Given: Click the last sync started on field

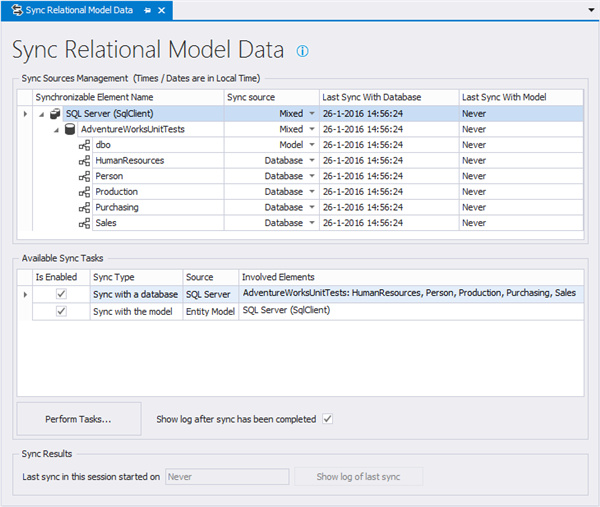Looking at the screenshot, I should (x=227, y=477).
